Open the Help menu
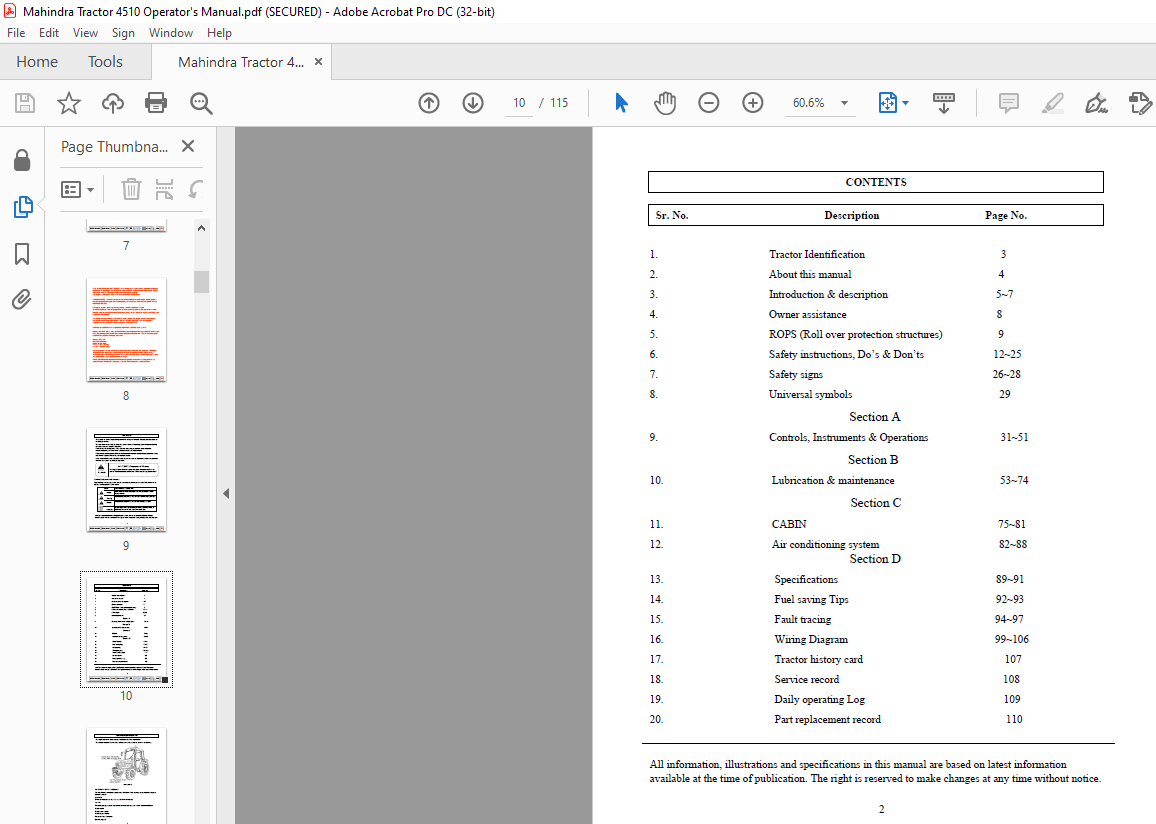The width and height of the screenshot is (1156, 824). [219, 32]
